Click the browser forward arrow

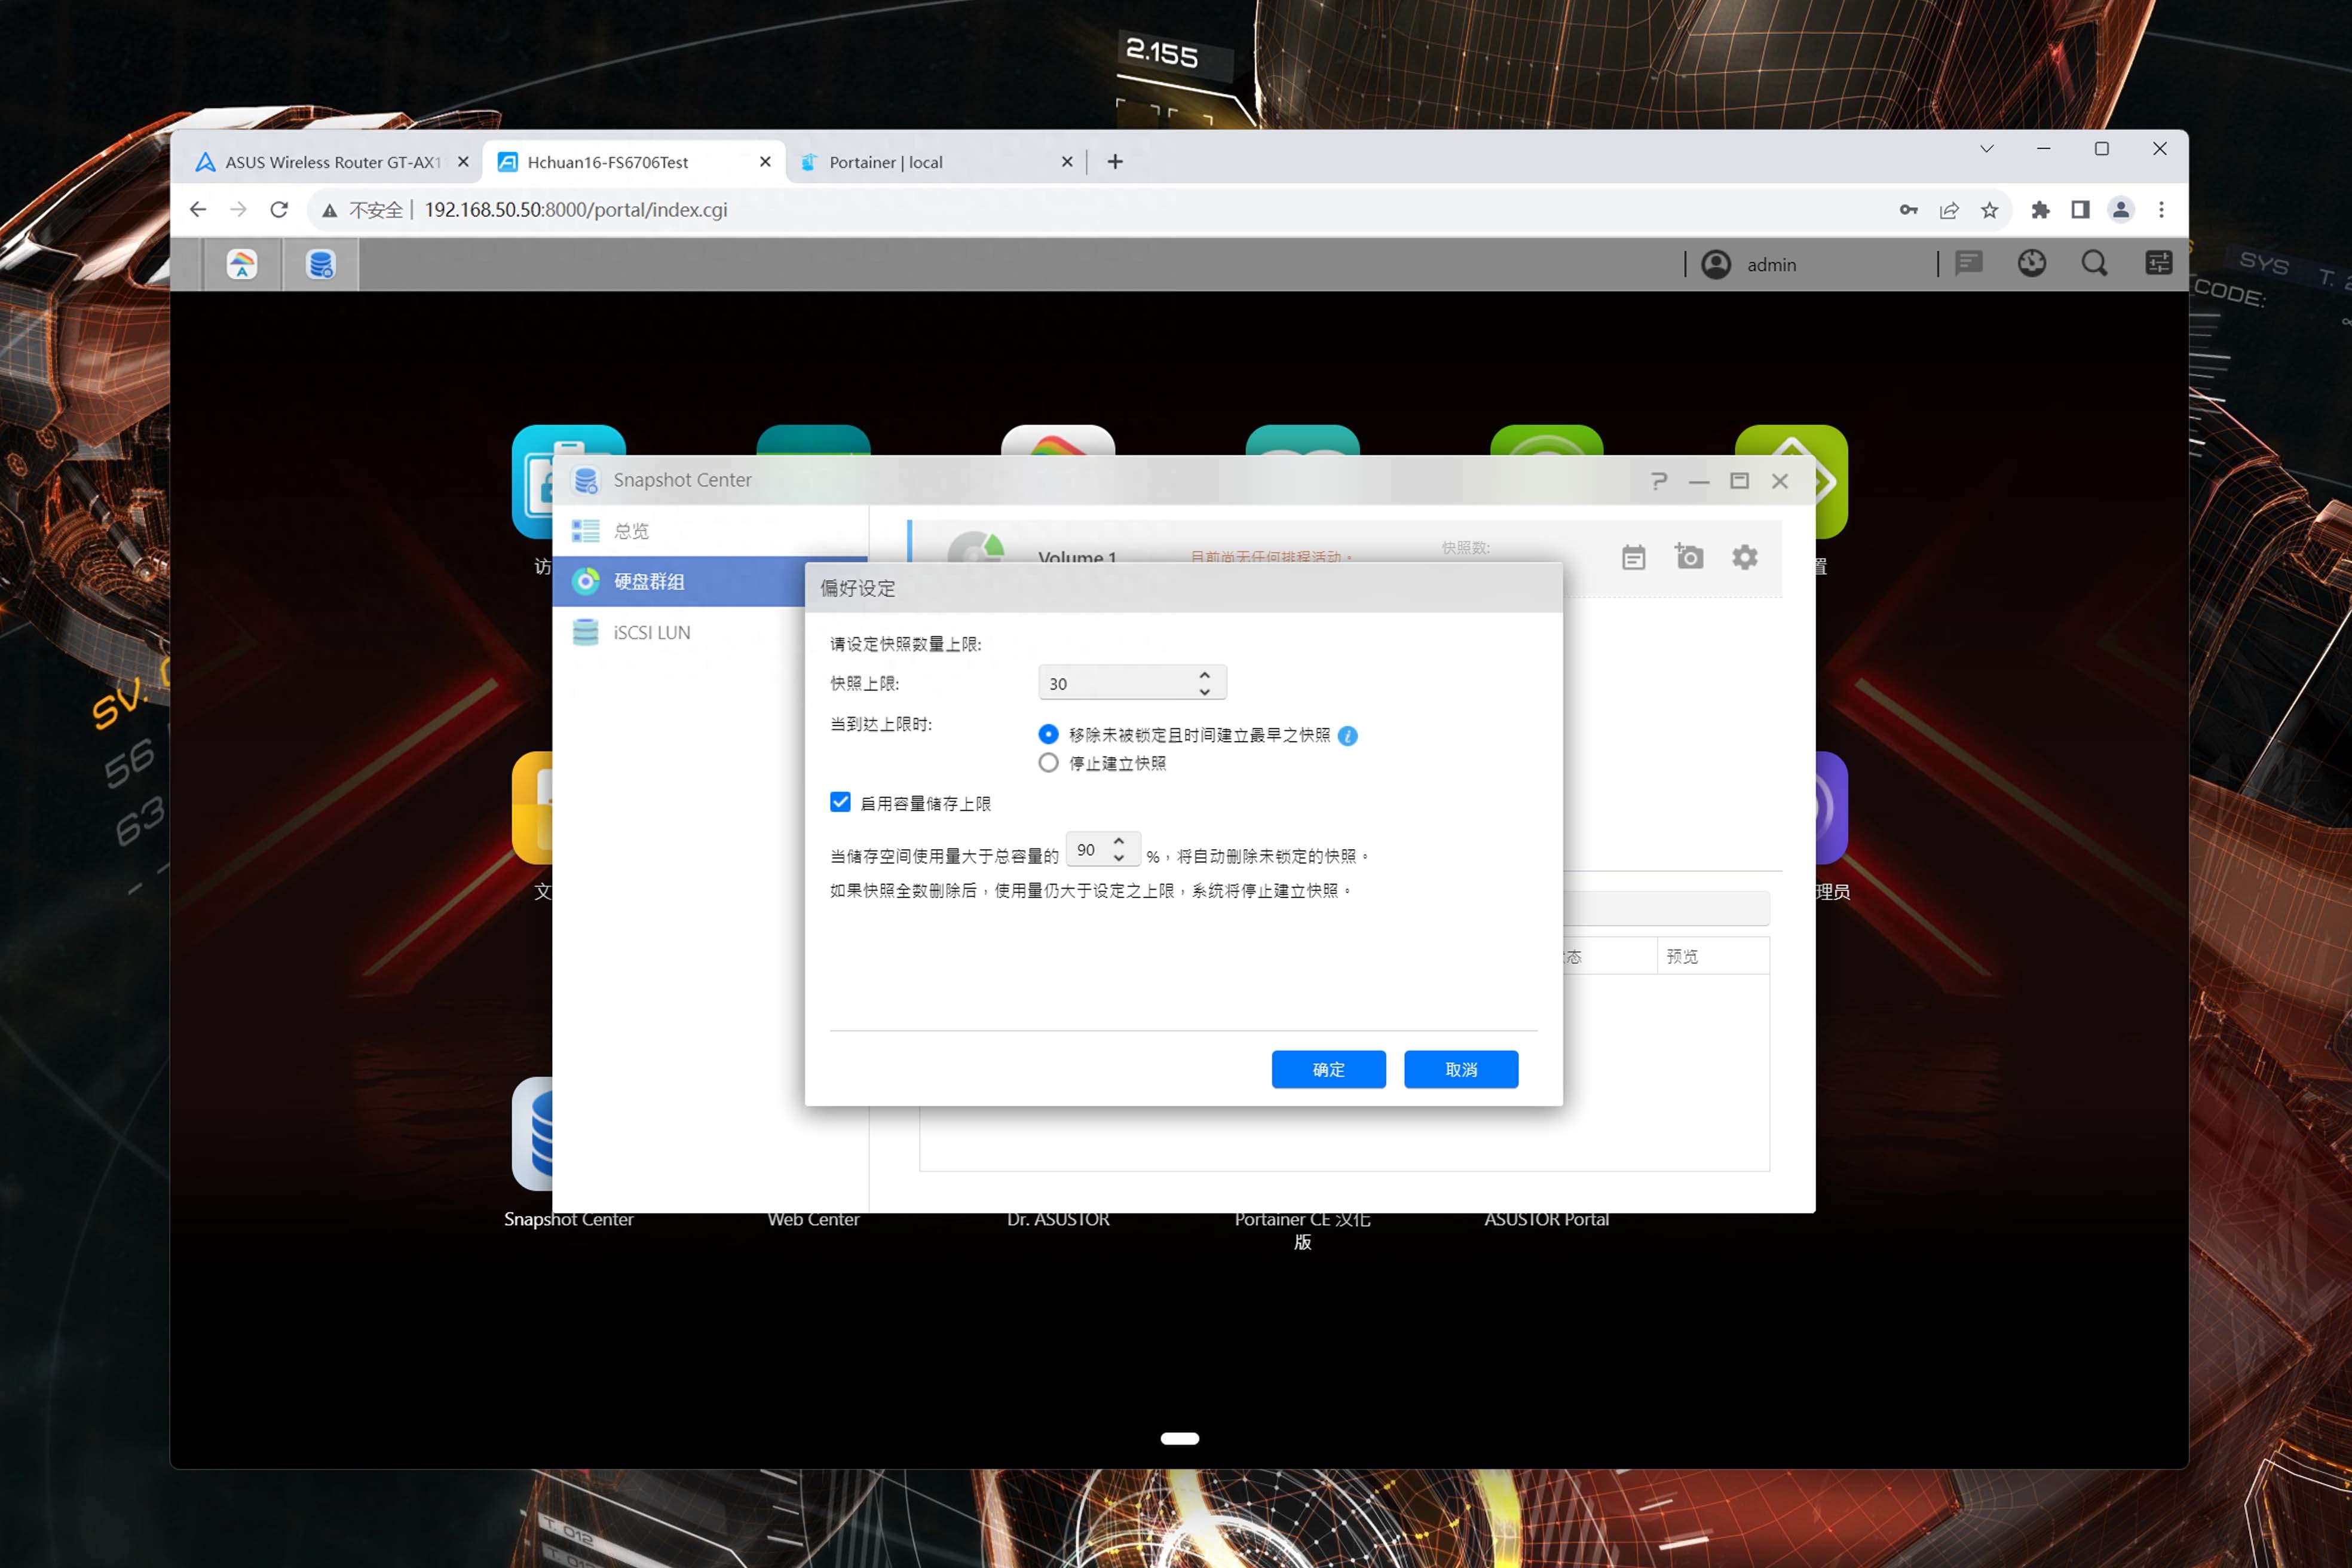238,209
